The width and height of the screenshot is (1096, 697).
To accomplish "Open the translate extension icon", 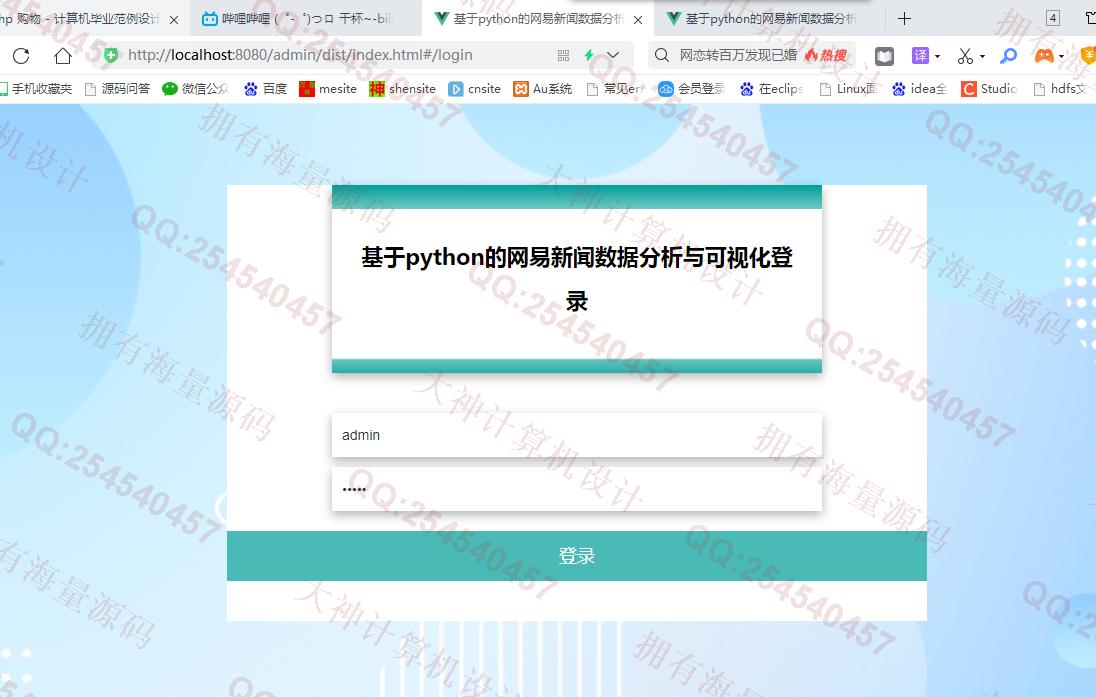I will [x=919, y=56].
